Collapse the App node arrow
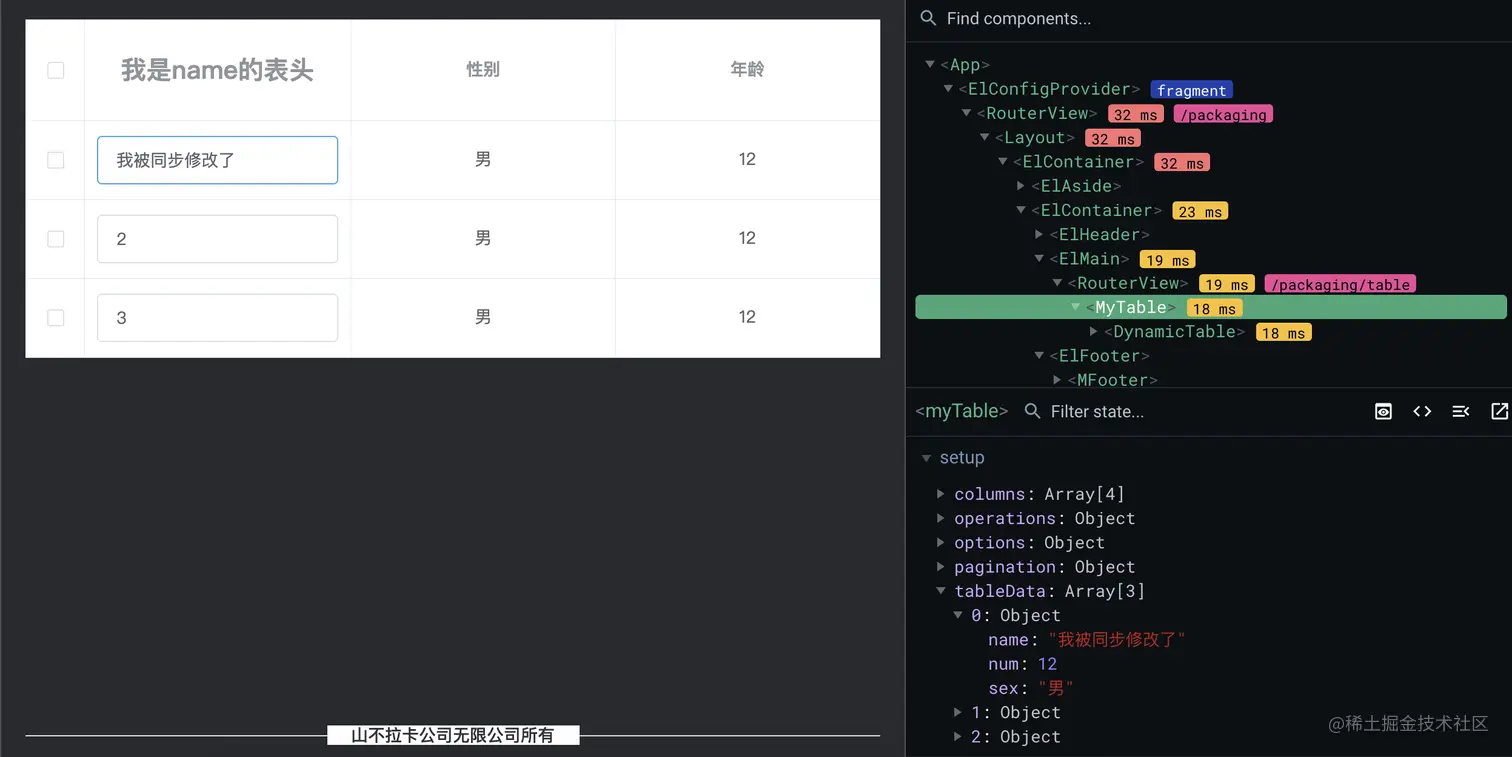 coord(930,65)
